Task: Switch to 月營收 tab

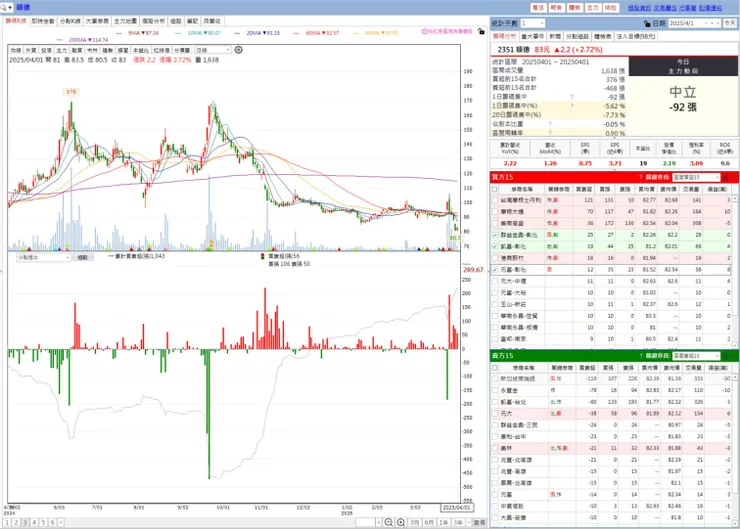Action: click(211, 21)
